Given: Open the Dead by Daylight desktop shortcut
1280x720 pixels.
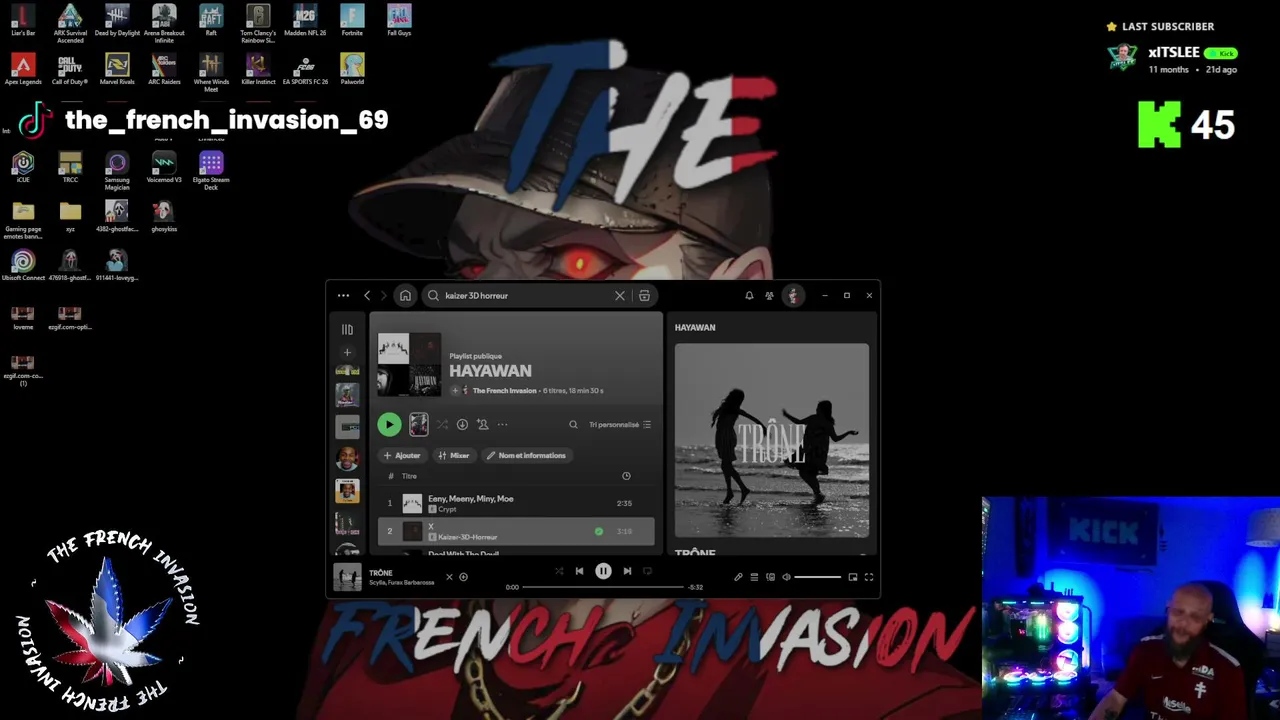Looking at the screenshot, I should click(117, 20).
